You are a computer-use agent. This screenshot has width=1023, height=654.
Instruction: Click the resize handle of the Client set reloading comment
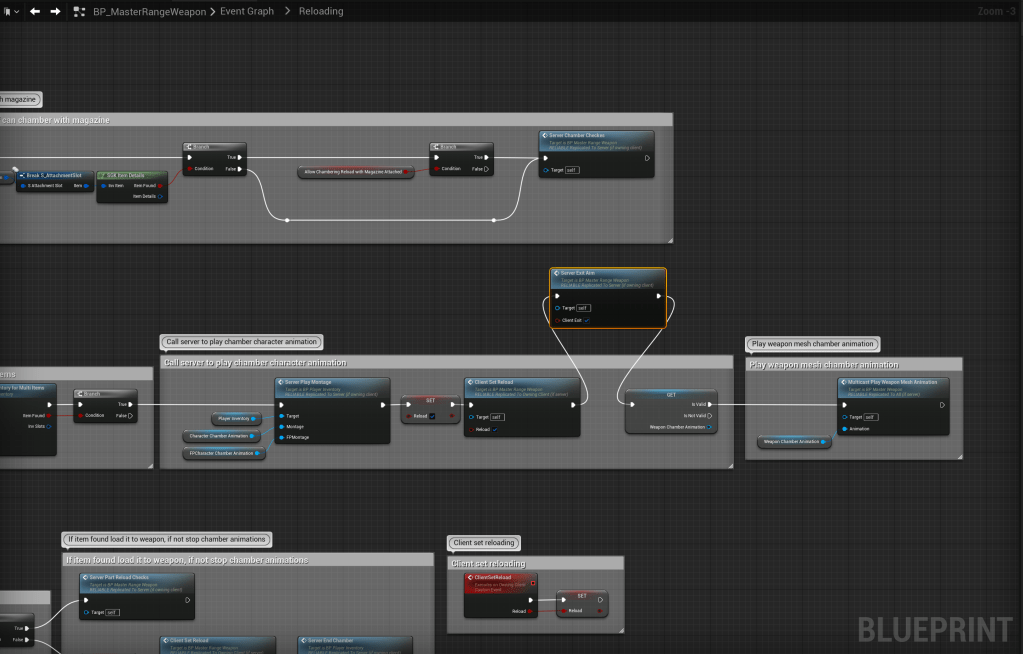[619, 628]
